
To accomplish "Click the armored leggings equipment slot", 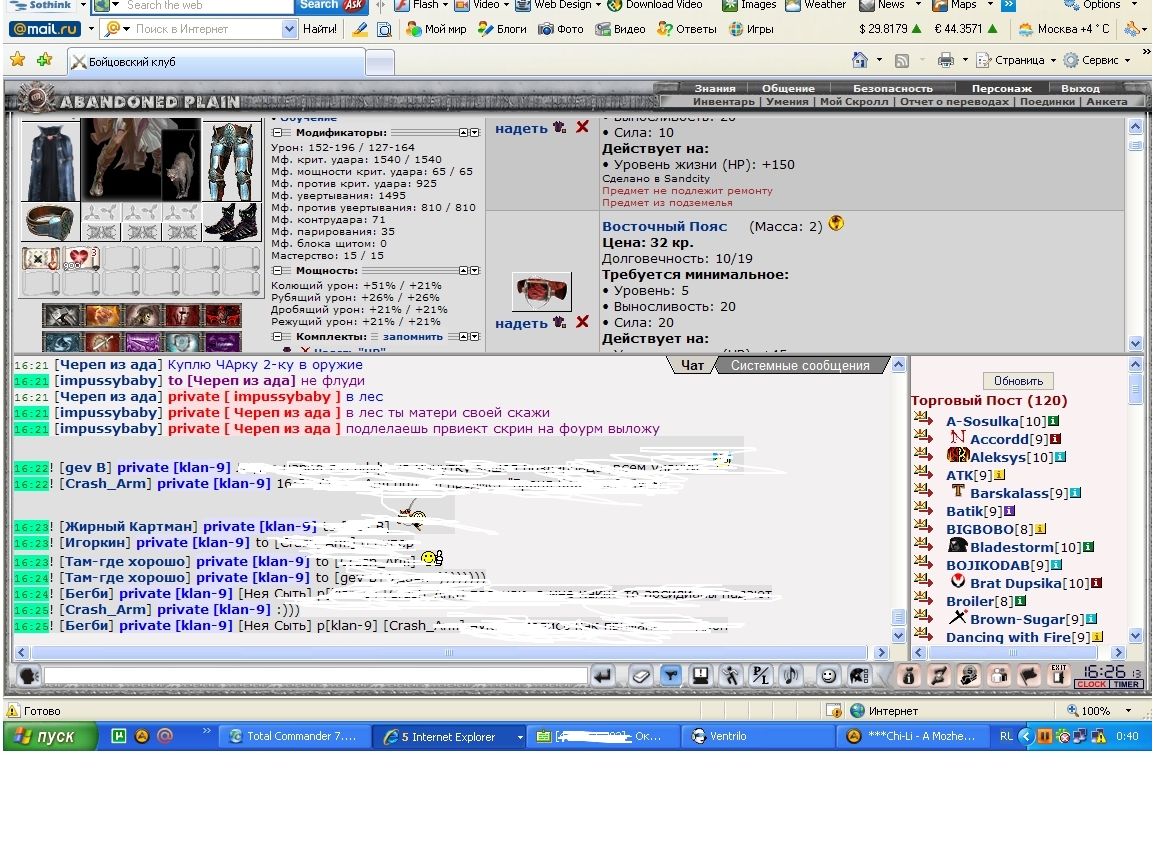I will point(231,162).
